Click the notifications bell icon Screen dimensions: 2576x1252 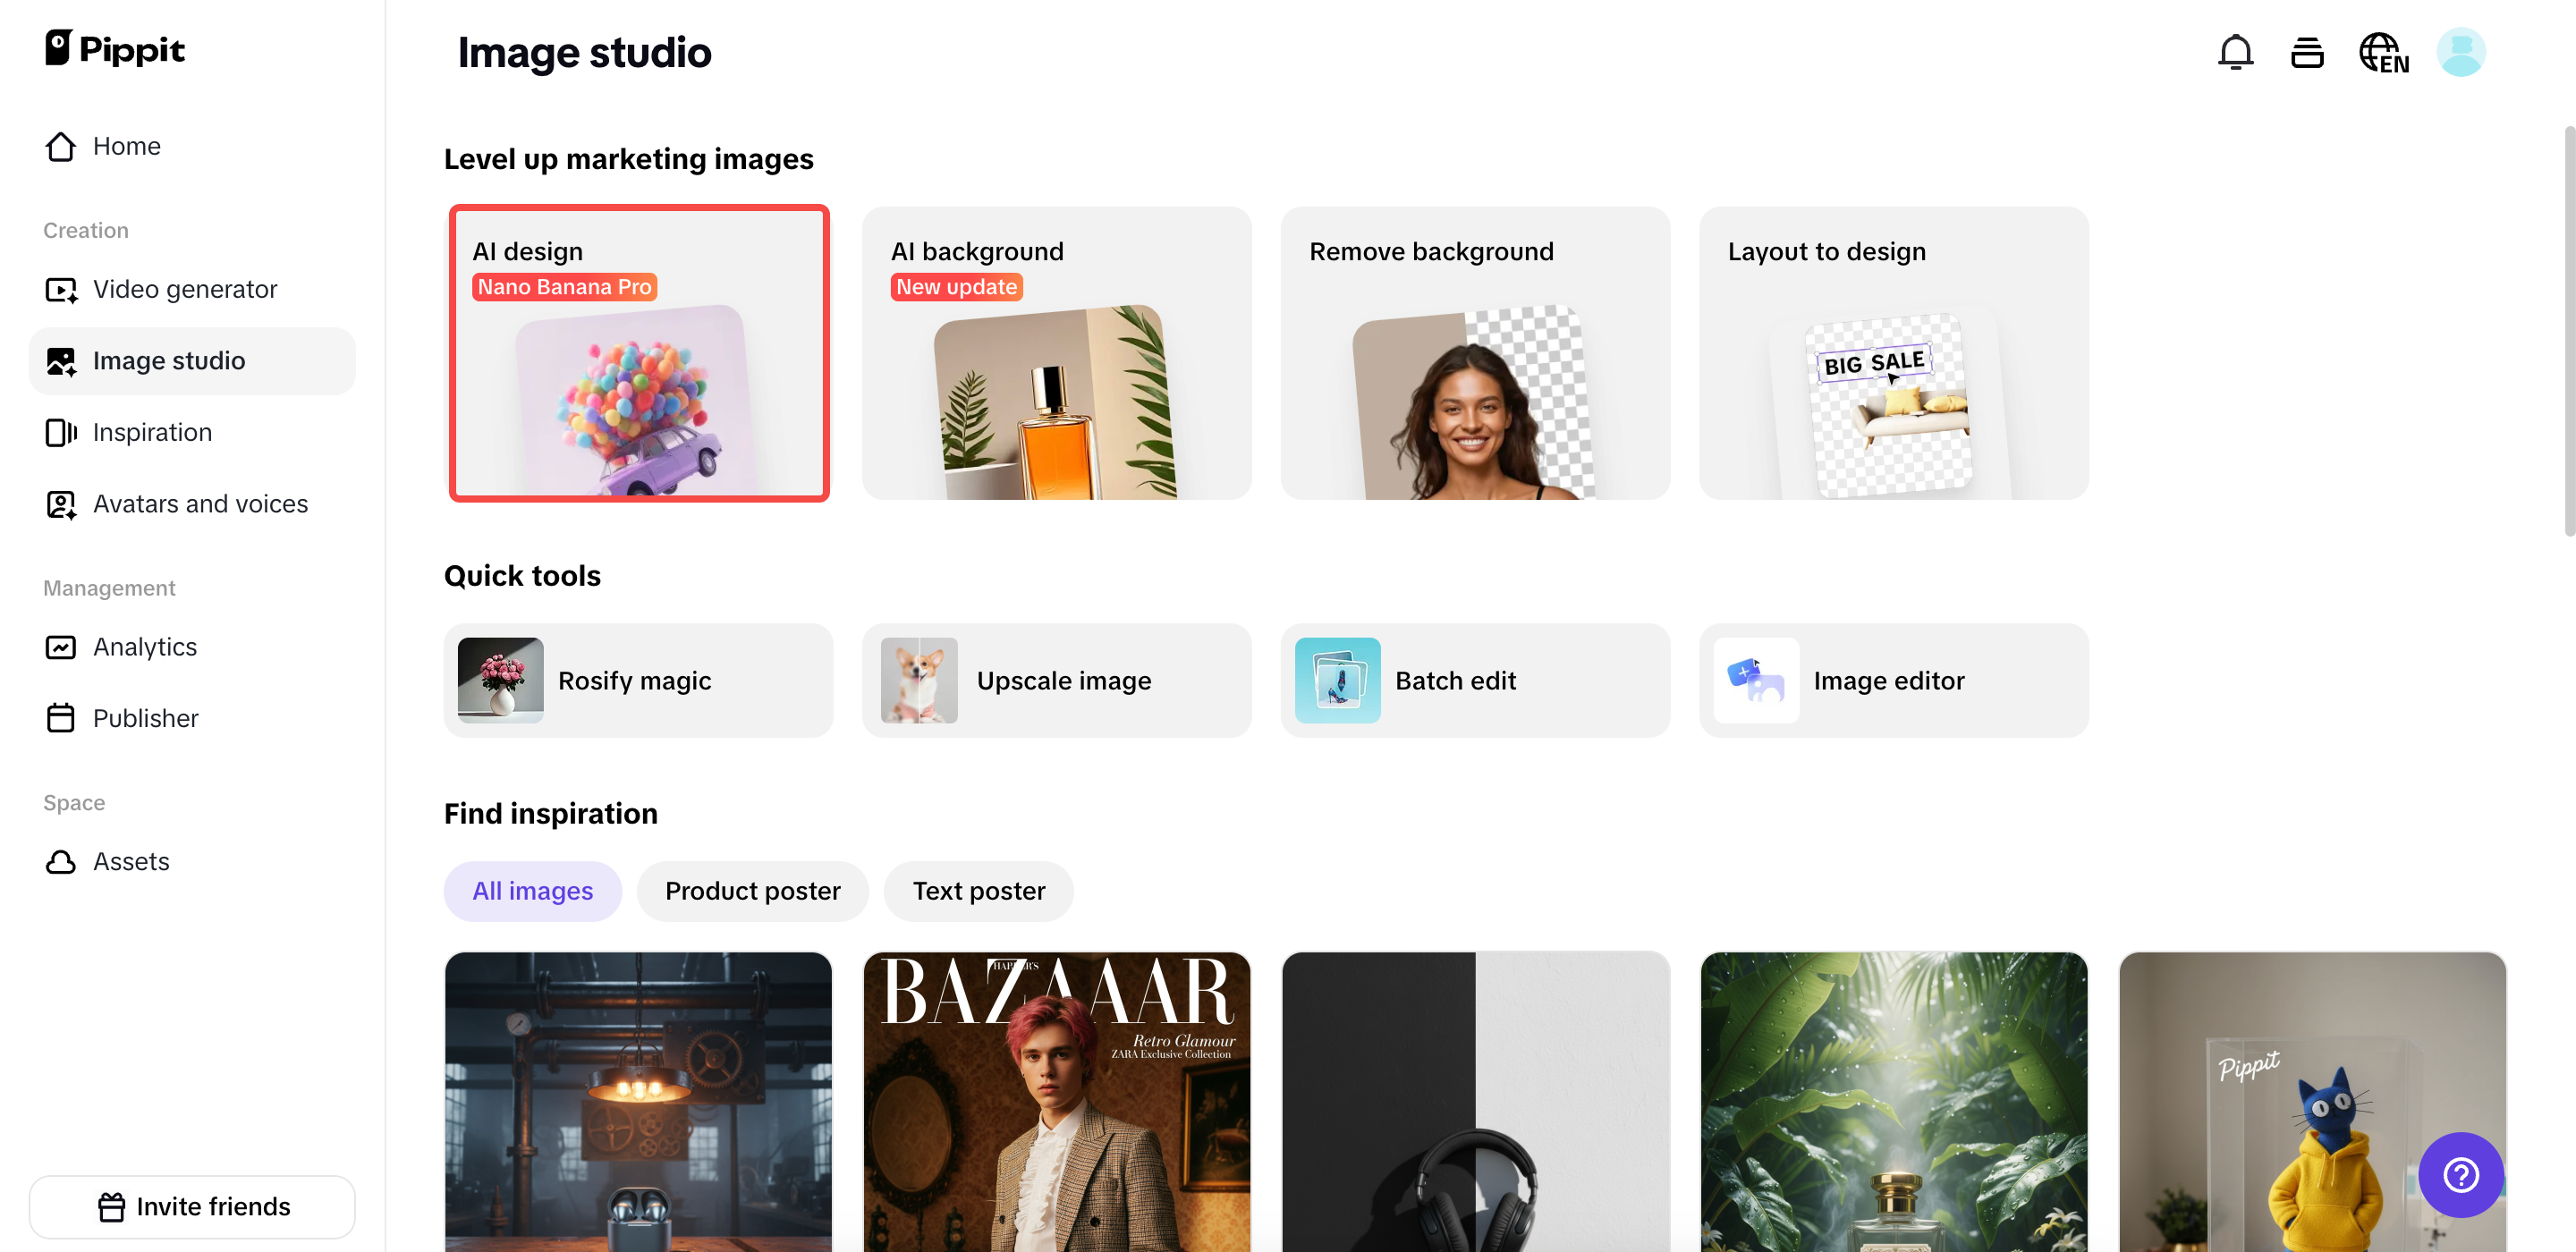2235,52
